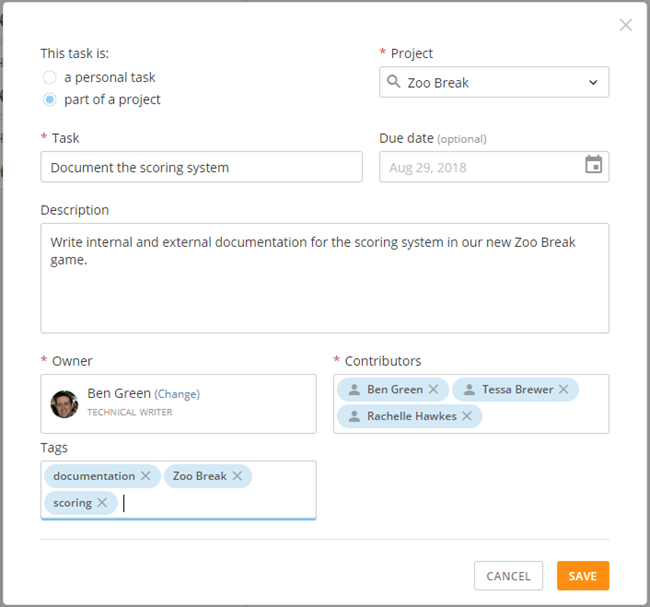
Task: Expand the Project dropdown
Action: click(x=593, y=83)
